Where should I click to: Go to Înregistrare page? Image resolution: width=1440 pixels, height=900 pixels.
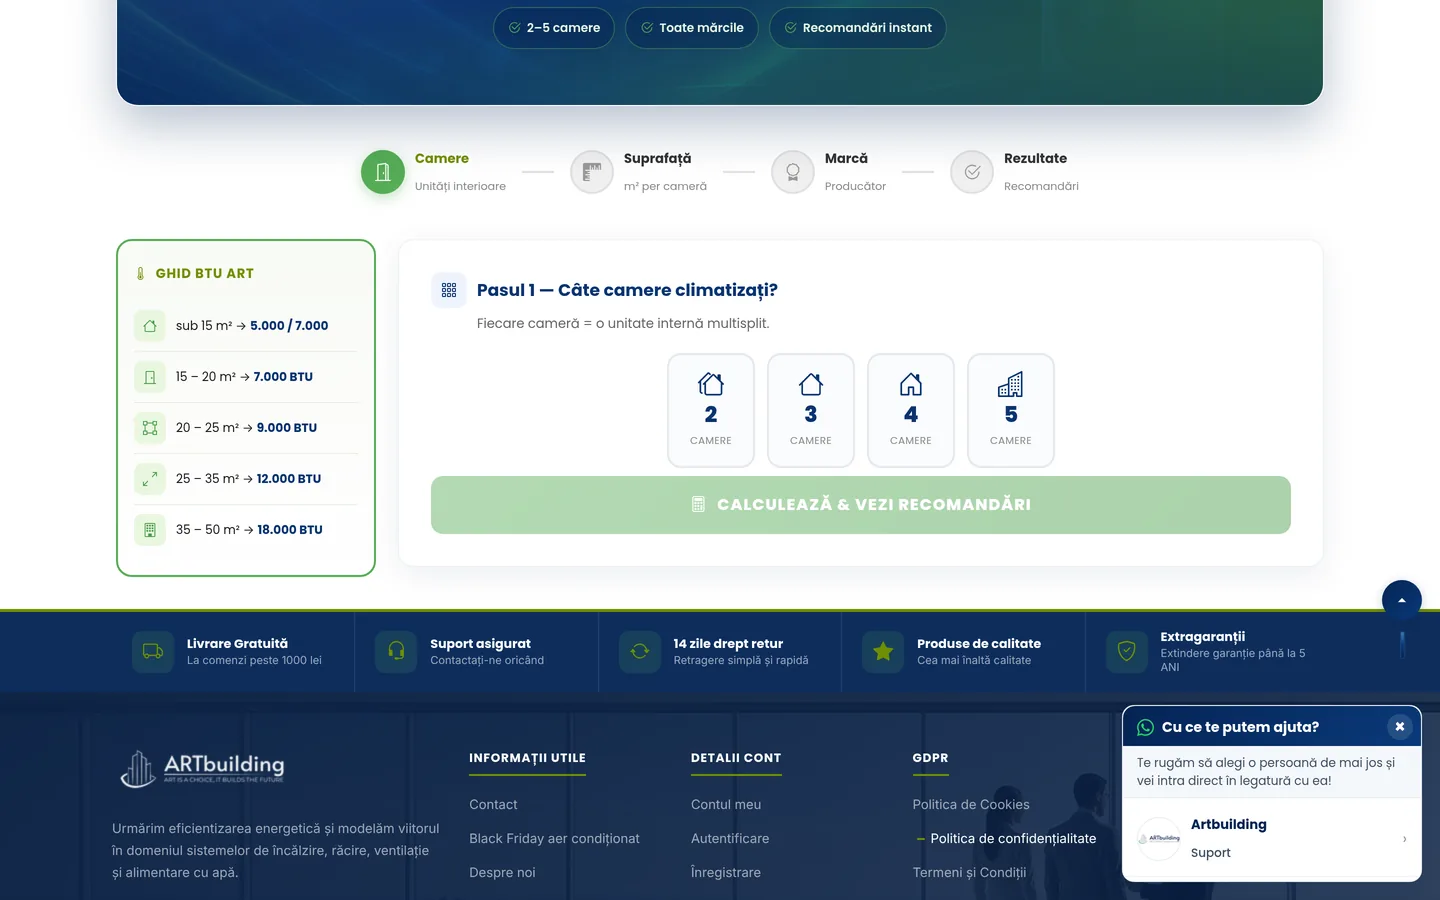click(x=726, y=873)
